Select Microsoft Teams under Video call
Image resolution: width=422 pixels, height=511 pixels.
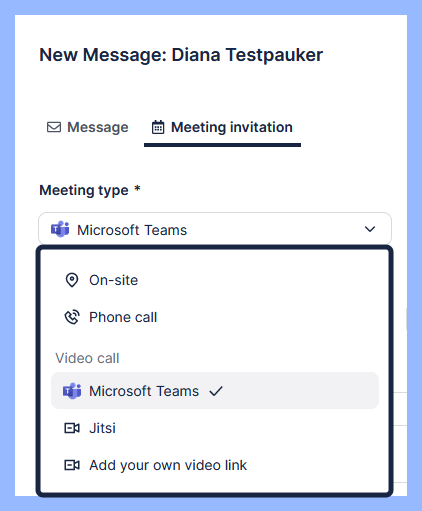point(215,391)
